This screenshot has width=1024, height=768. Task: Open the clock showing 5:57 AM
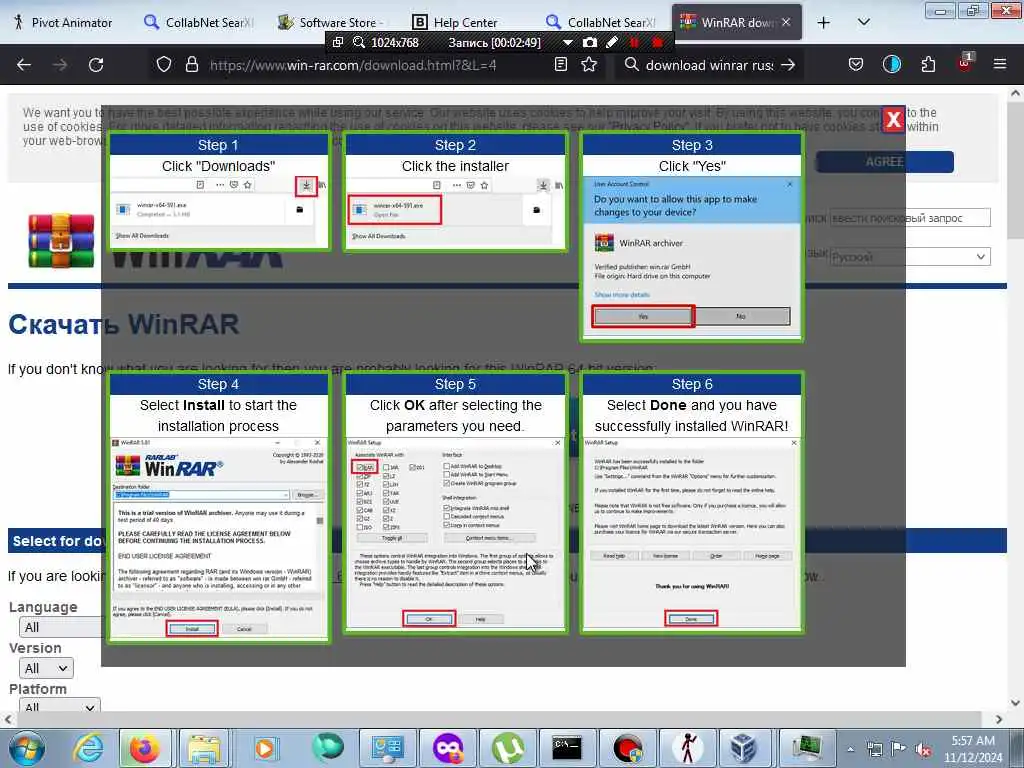[973, 749]
